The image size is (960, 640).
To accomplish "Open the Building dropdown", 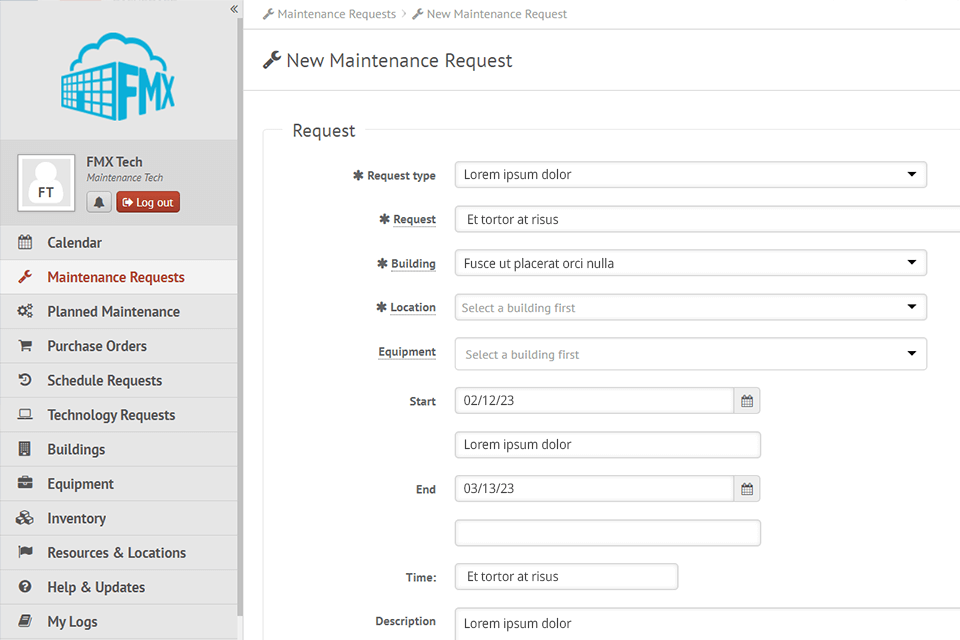I will click(690, 263).
